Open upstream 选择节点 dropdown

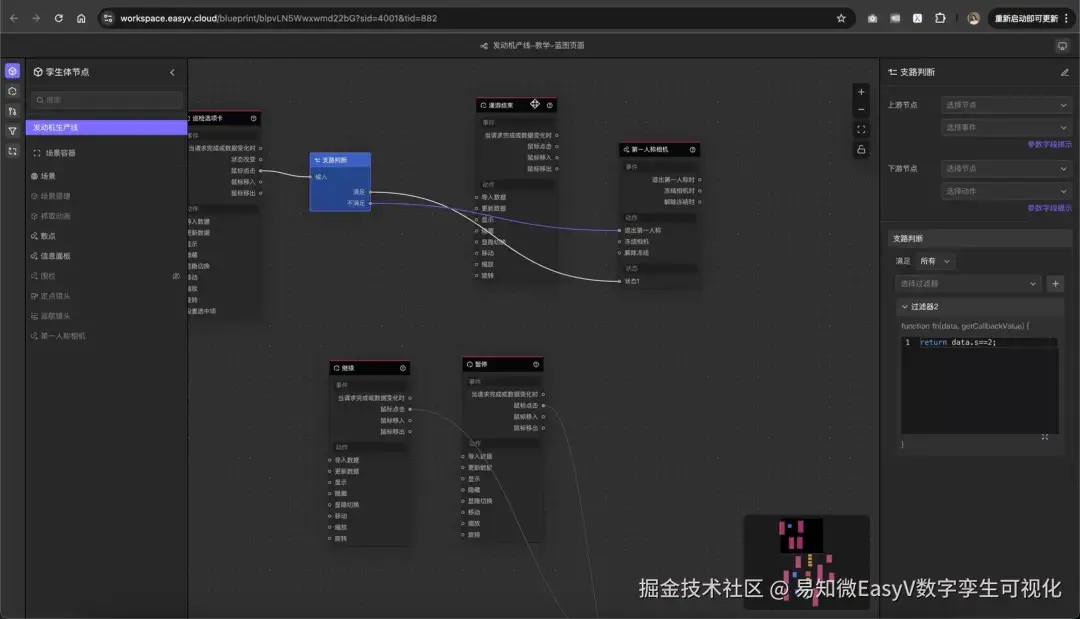pyautogui.click(x=1006, y=105)
